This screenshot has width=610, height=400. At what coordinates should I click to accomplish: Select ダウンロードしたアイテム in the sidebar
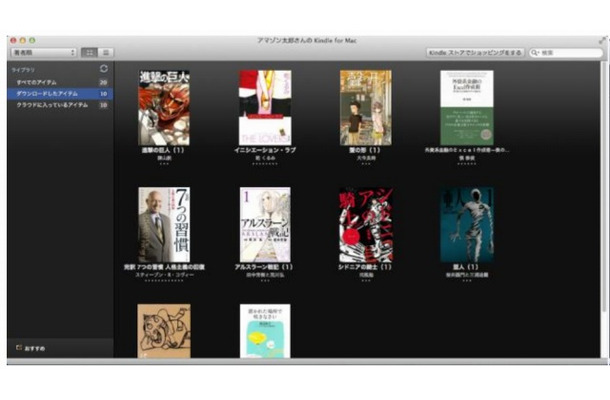60,94
